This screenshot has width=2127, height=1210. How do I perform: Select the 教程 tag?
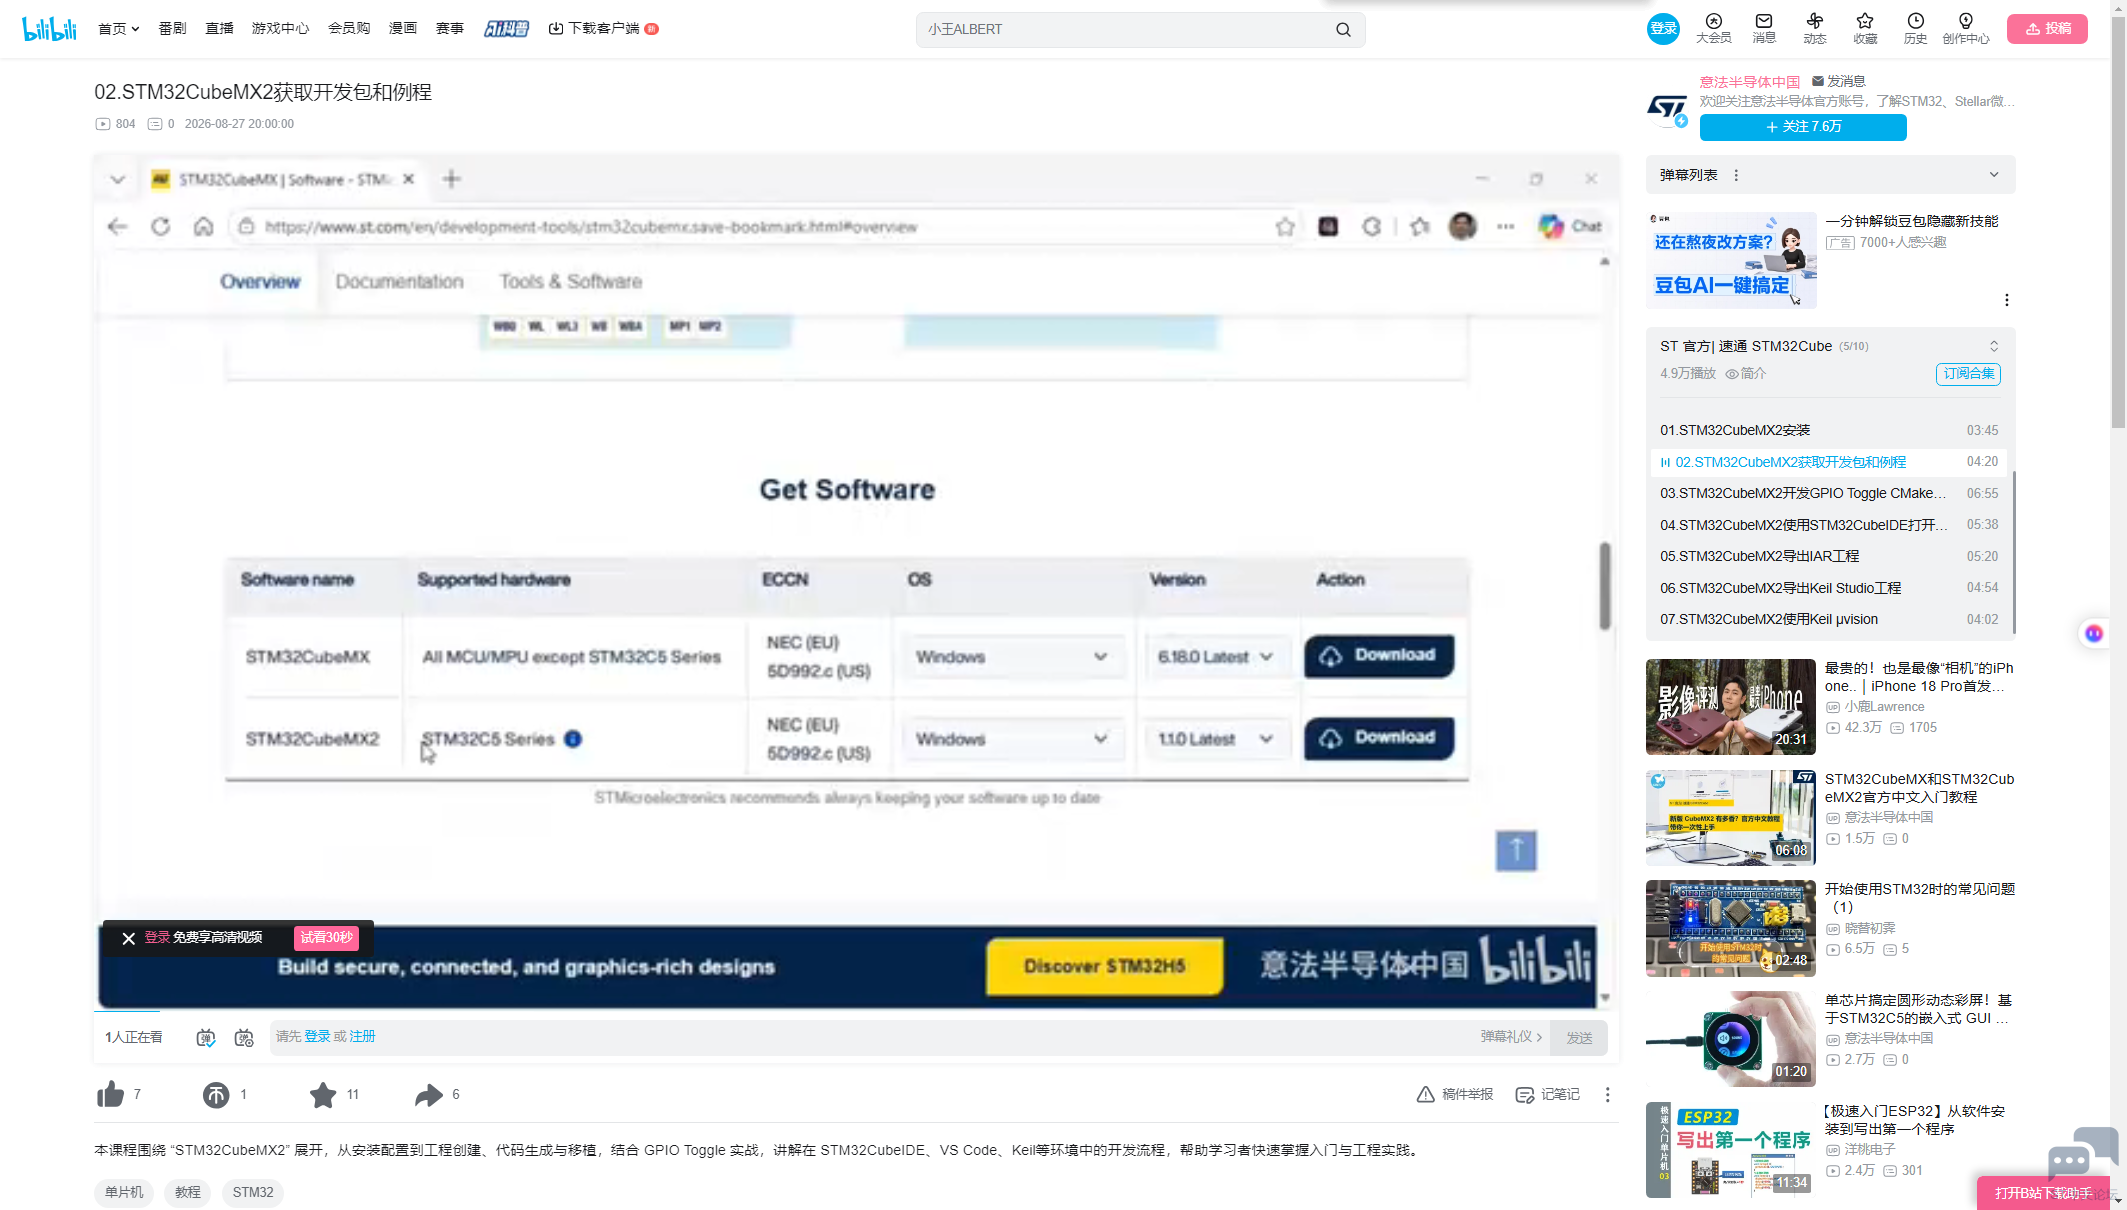click(188, 1193)
